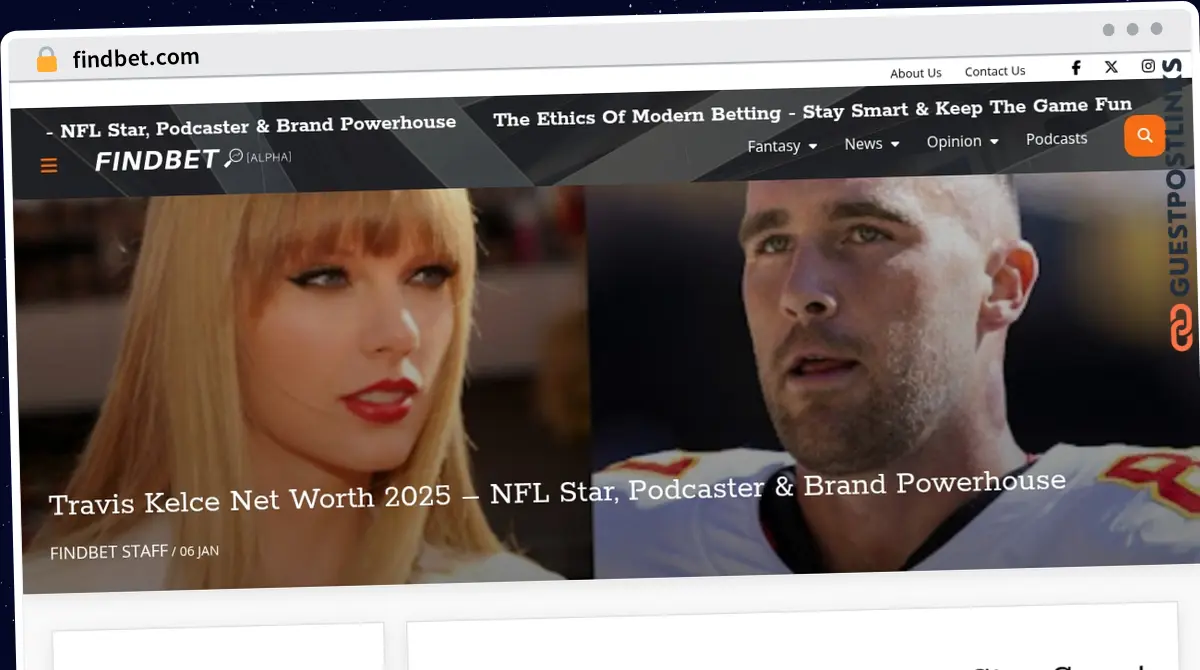
Task: Open the X (Twitter) social icon
Action: pyautogui.click(x=1111, y=67)
